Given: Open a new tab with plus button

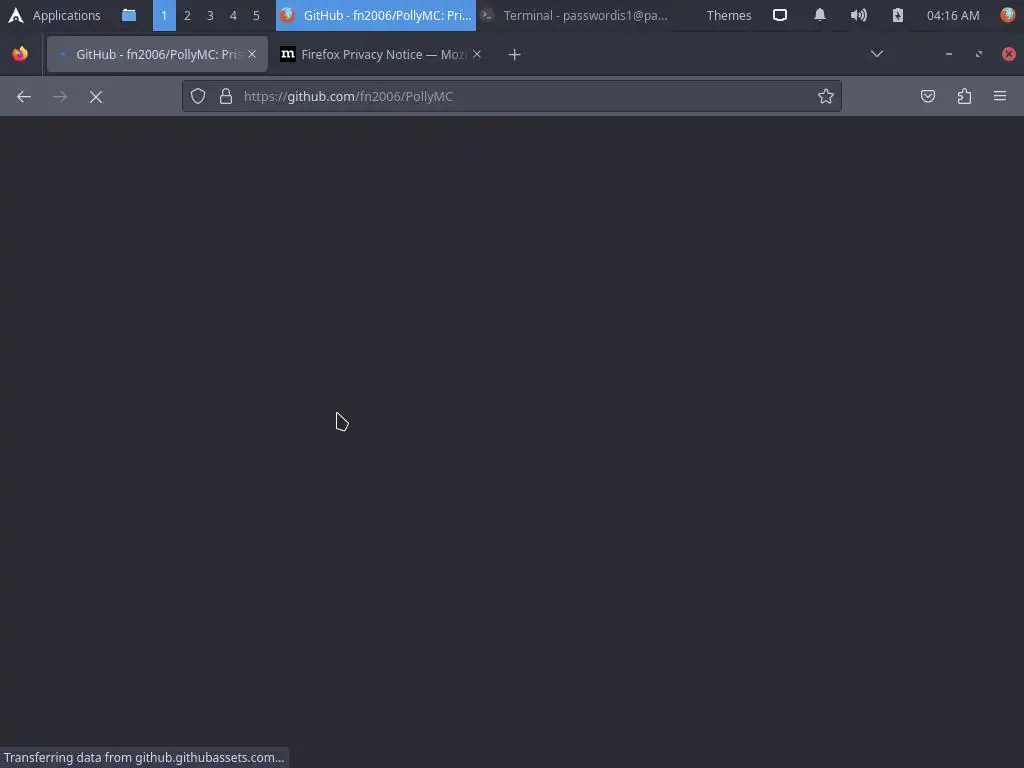Looking at the screenshot, I should point(515,55).
